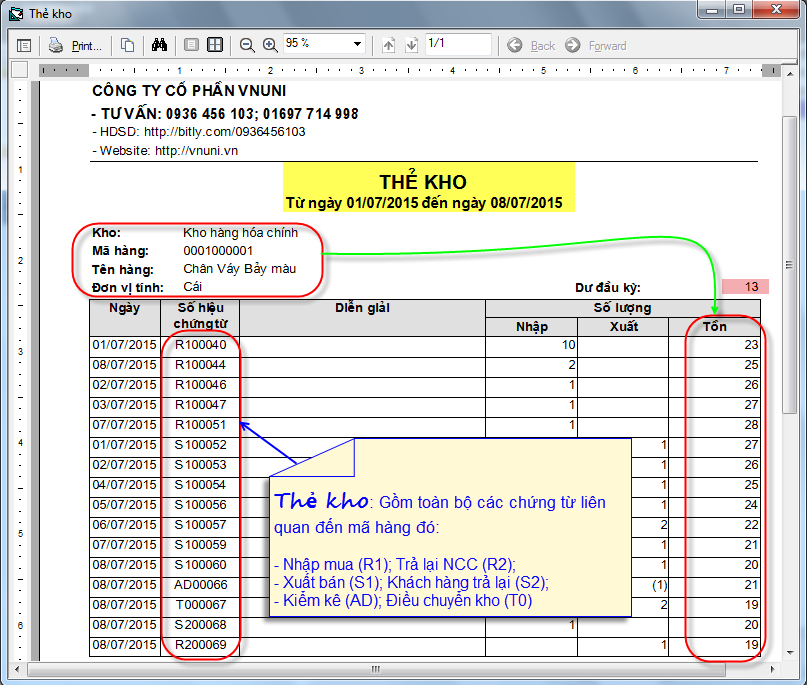Click the copy pages icon
This screenshot has width=807, height=685.
[127, 45]
